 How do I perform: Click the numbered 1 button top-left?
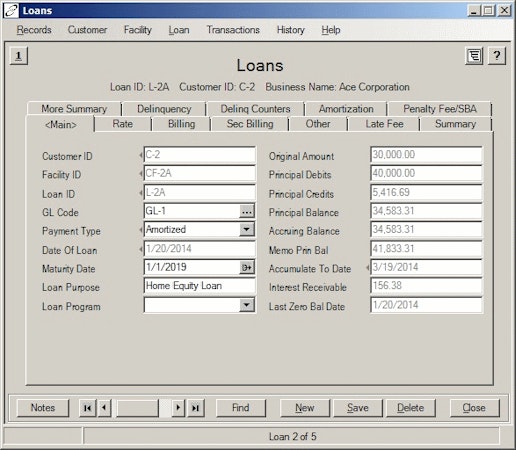[x=19, y=55]
